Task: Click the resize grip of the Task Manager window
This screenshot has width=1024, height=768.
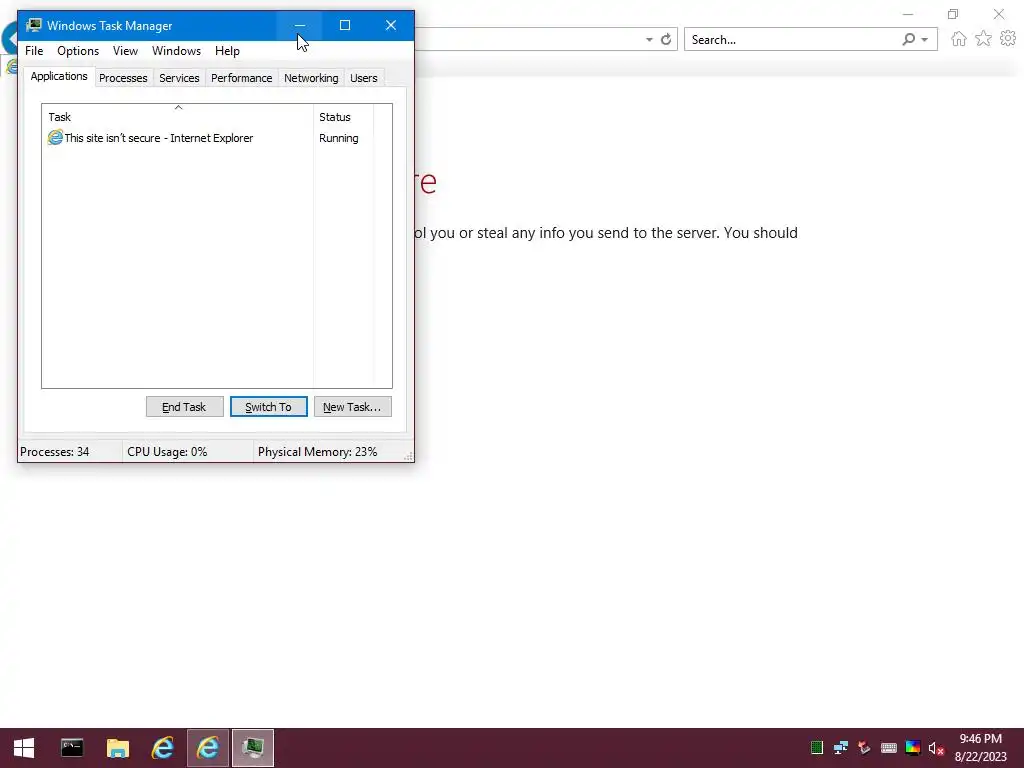Action: 408,456
